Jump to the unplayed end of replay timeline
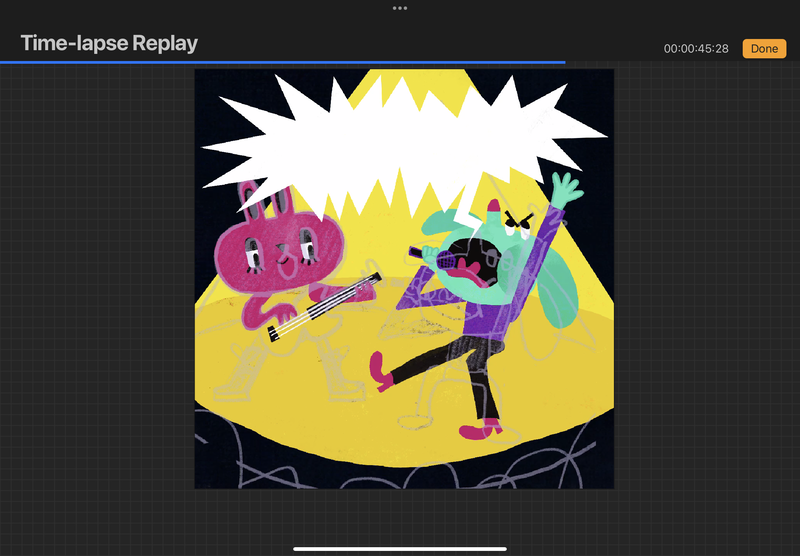The width and height of the screenshot is (800, 556). tap(680, 62)
